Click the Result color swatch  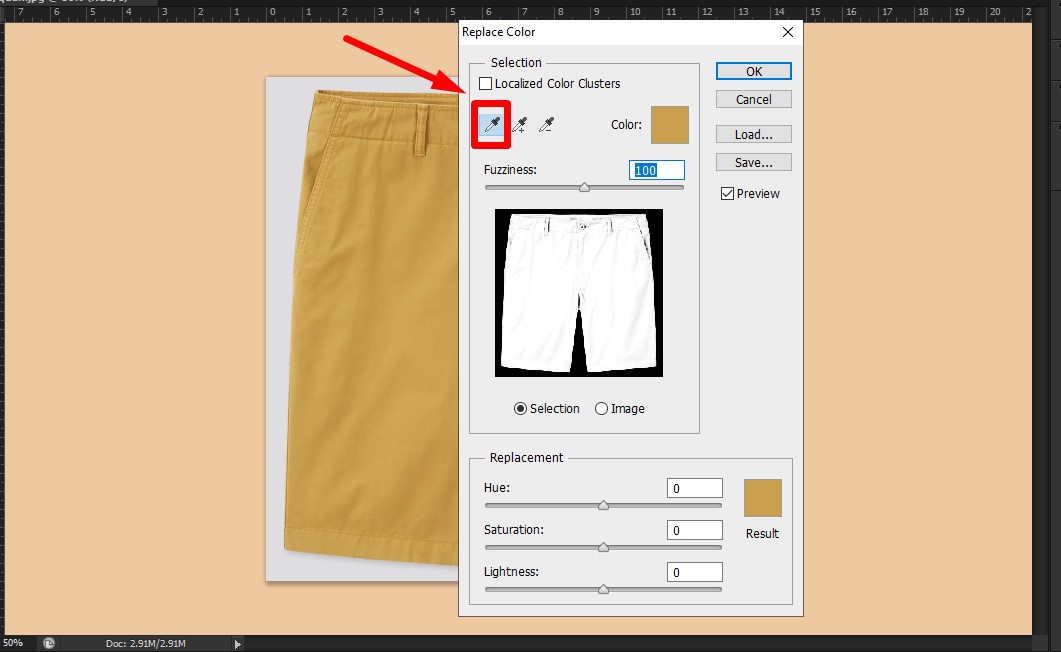click(x=761, y=497)
